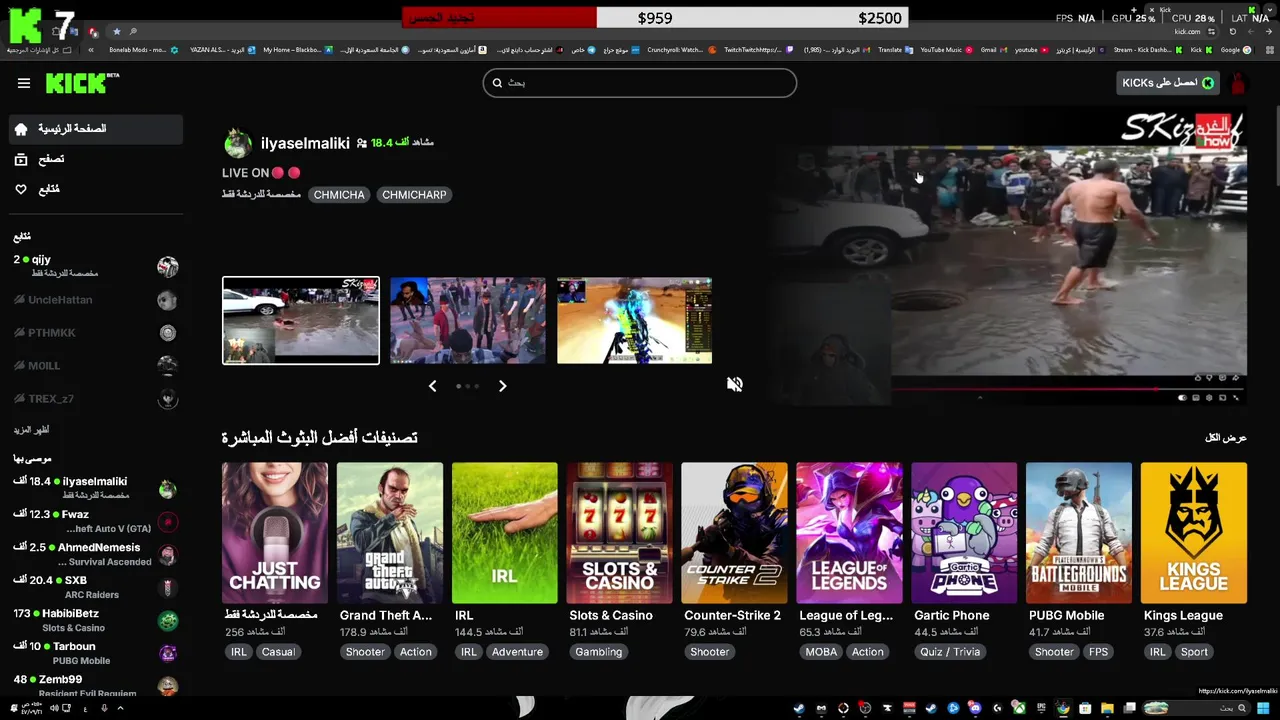Open Discord from the taskbar
Image resolution: width=1280 pixels, height=720 pixels.
(x=974, y=708)
